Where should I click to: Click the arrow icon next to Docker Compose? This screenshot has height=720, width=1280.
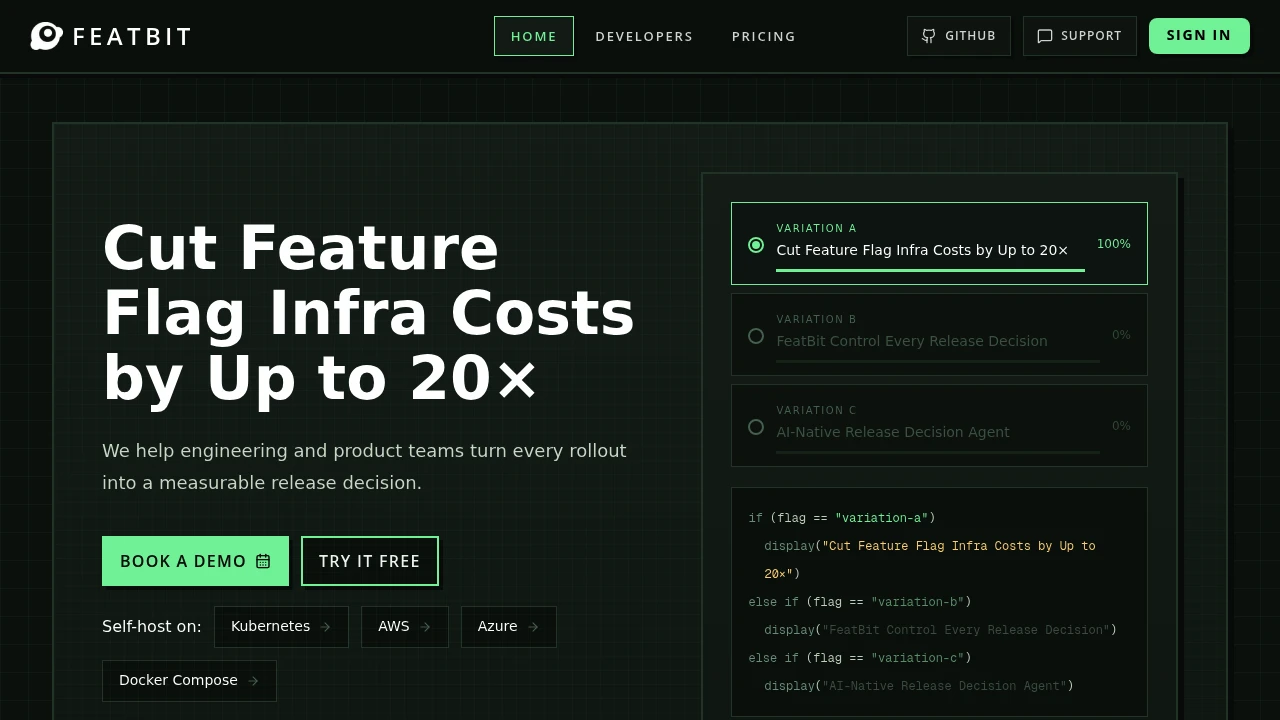point(253,681)
